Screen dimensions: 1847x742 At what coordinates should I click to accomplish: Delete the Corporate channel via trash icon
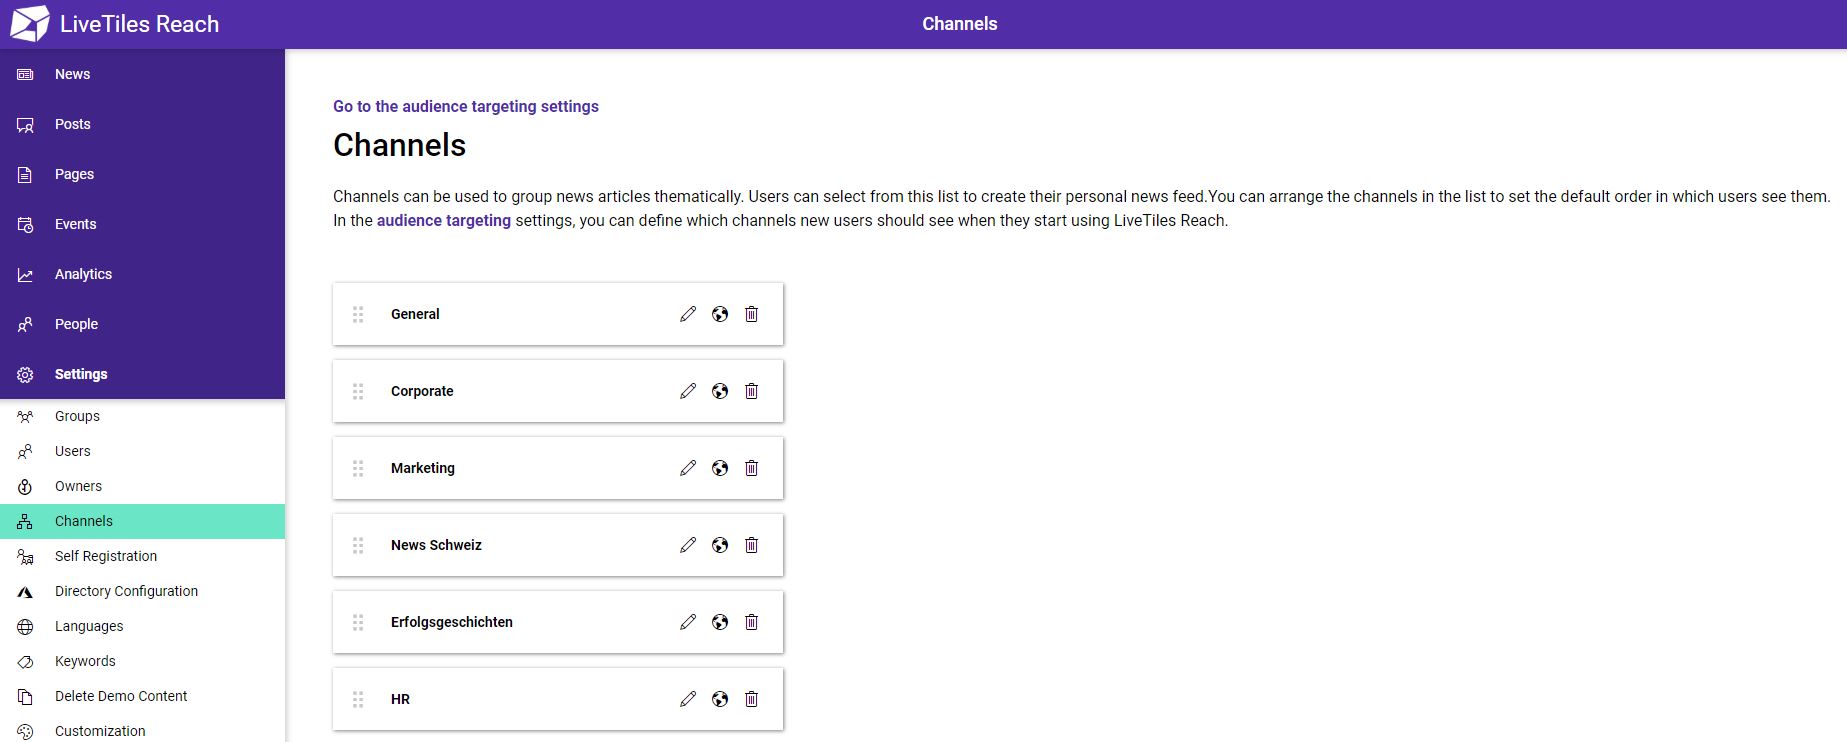[x=752, y=391]
